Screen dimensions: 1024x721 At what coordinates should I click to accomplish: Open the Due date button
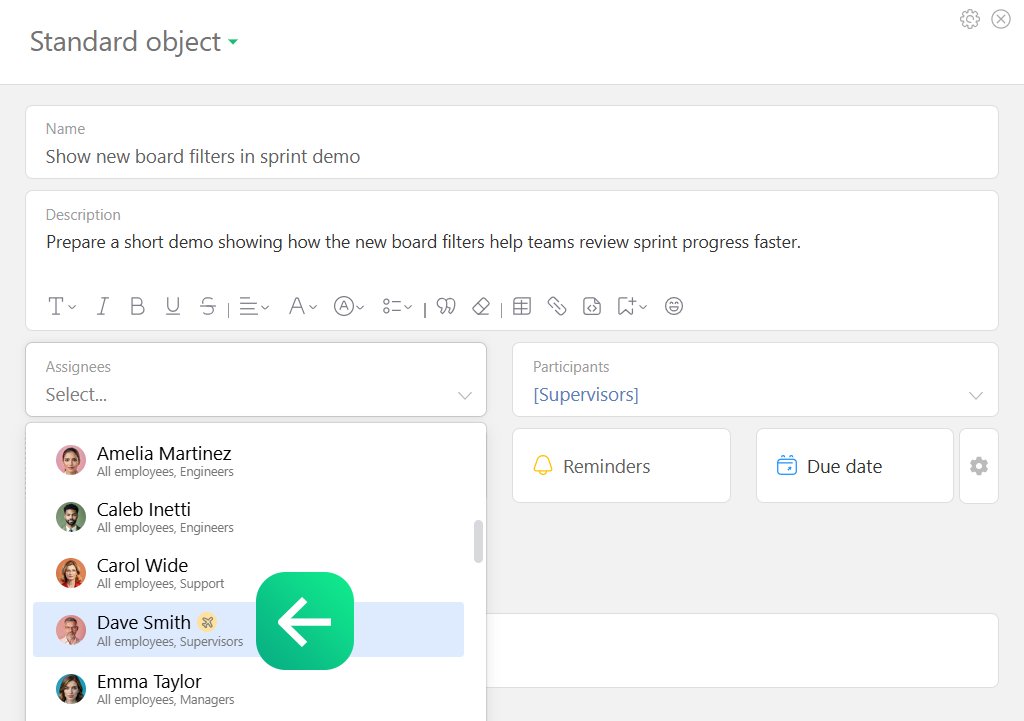tap(854, 466)
